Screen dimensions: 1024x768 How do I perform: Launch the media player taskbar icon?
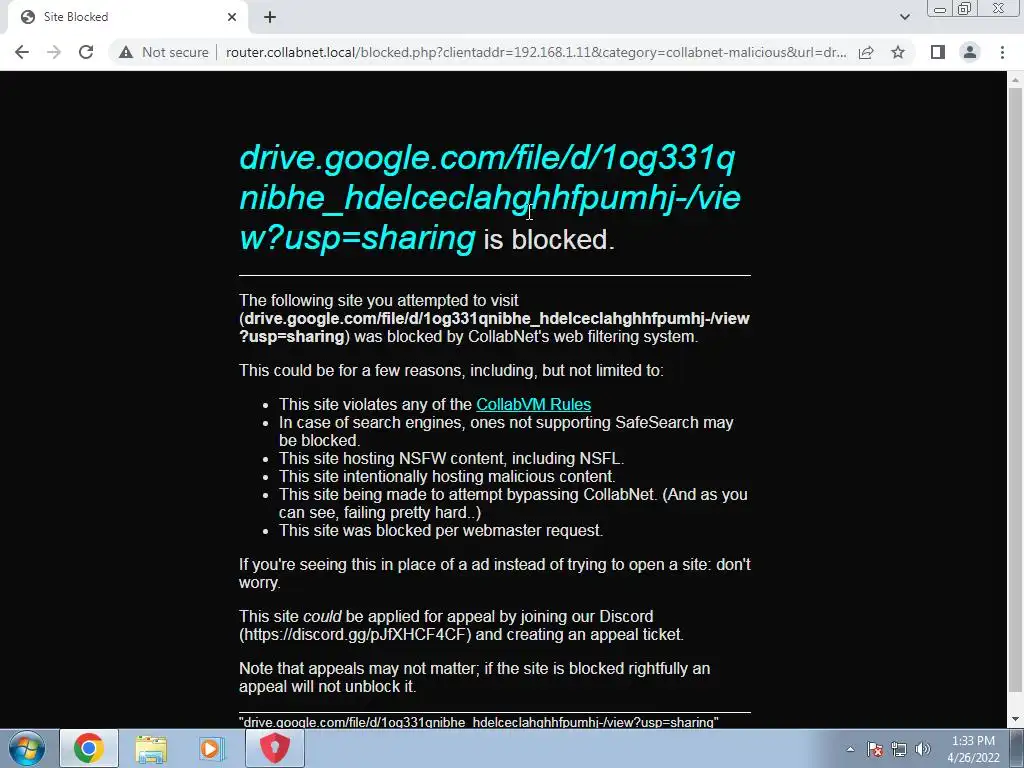(x=211, y=748)
